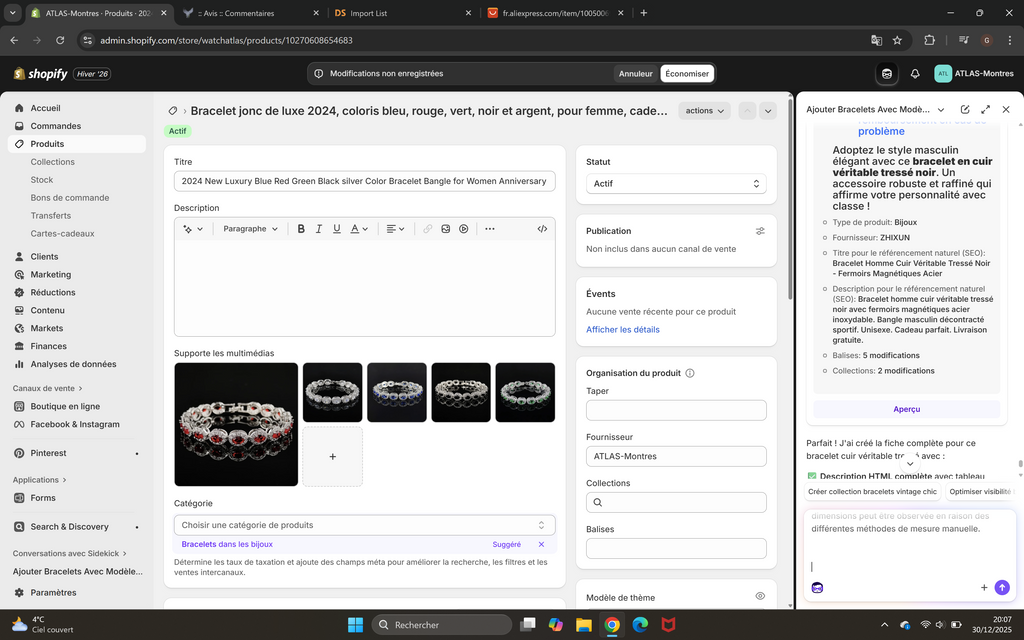Save changes with the Économiser button
Image resolution: width=1024 pixels, height=640 pixels.
687,74
